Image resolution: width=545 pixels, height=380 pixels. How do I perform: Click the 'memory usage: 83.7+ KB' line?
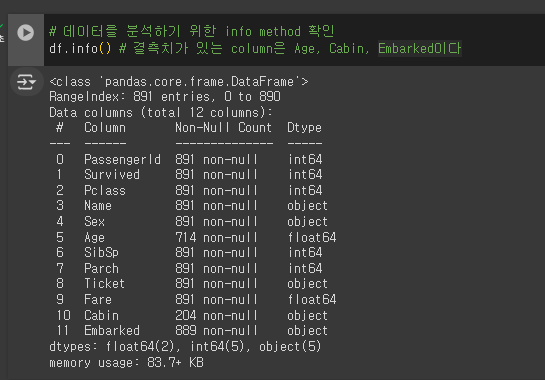[126, 363]
